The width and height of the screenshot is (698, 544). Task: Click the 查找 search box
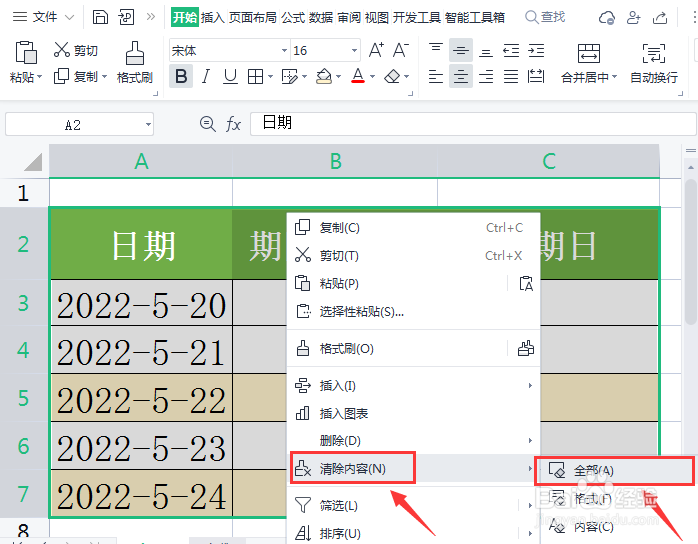click(x=545, y=17)
